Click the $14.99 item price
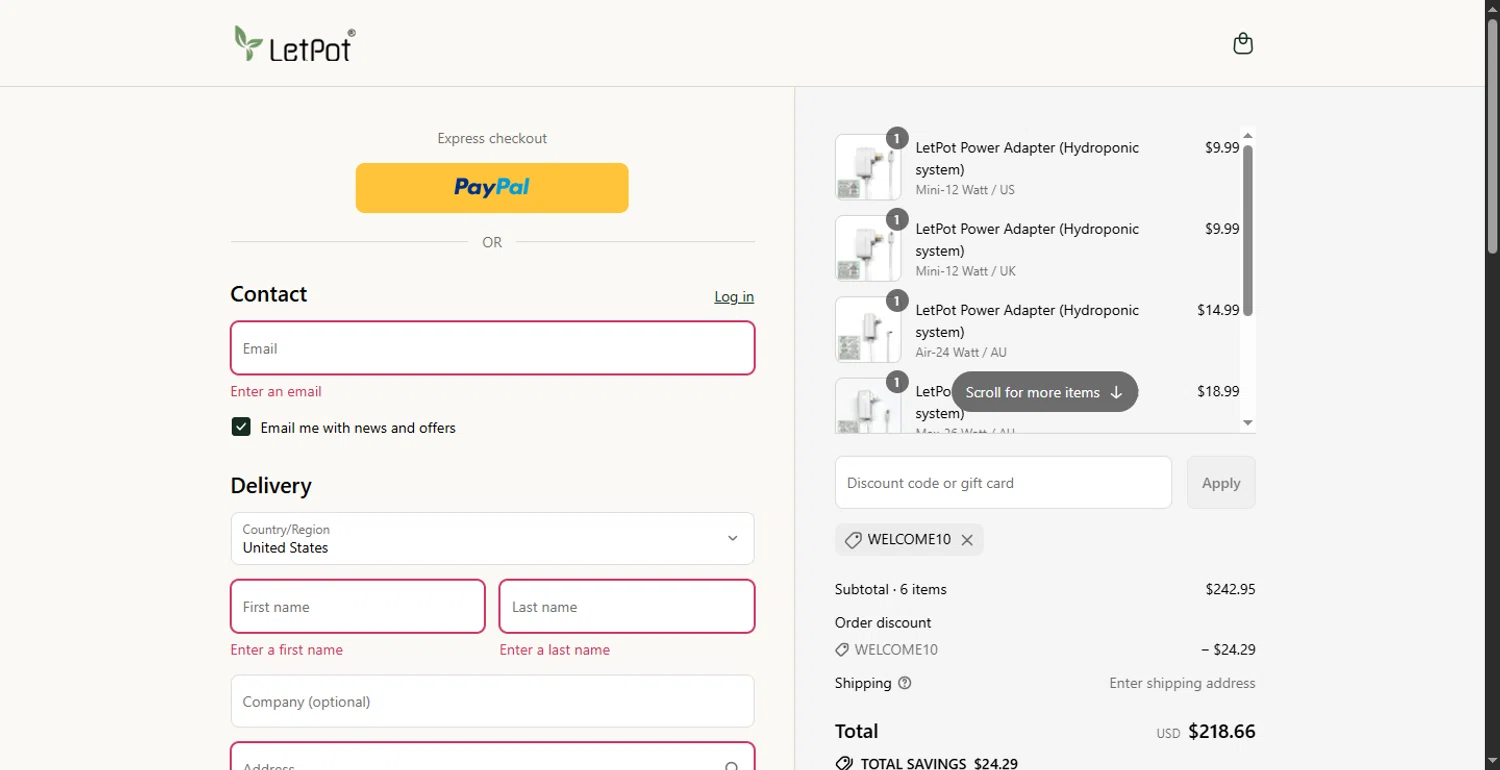 (x=1218, y=310)
